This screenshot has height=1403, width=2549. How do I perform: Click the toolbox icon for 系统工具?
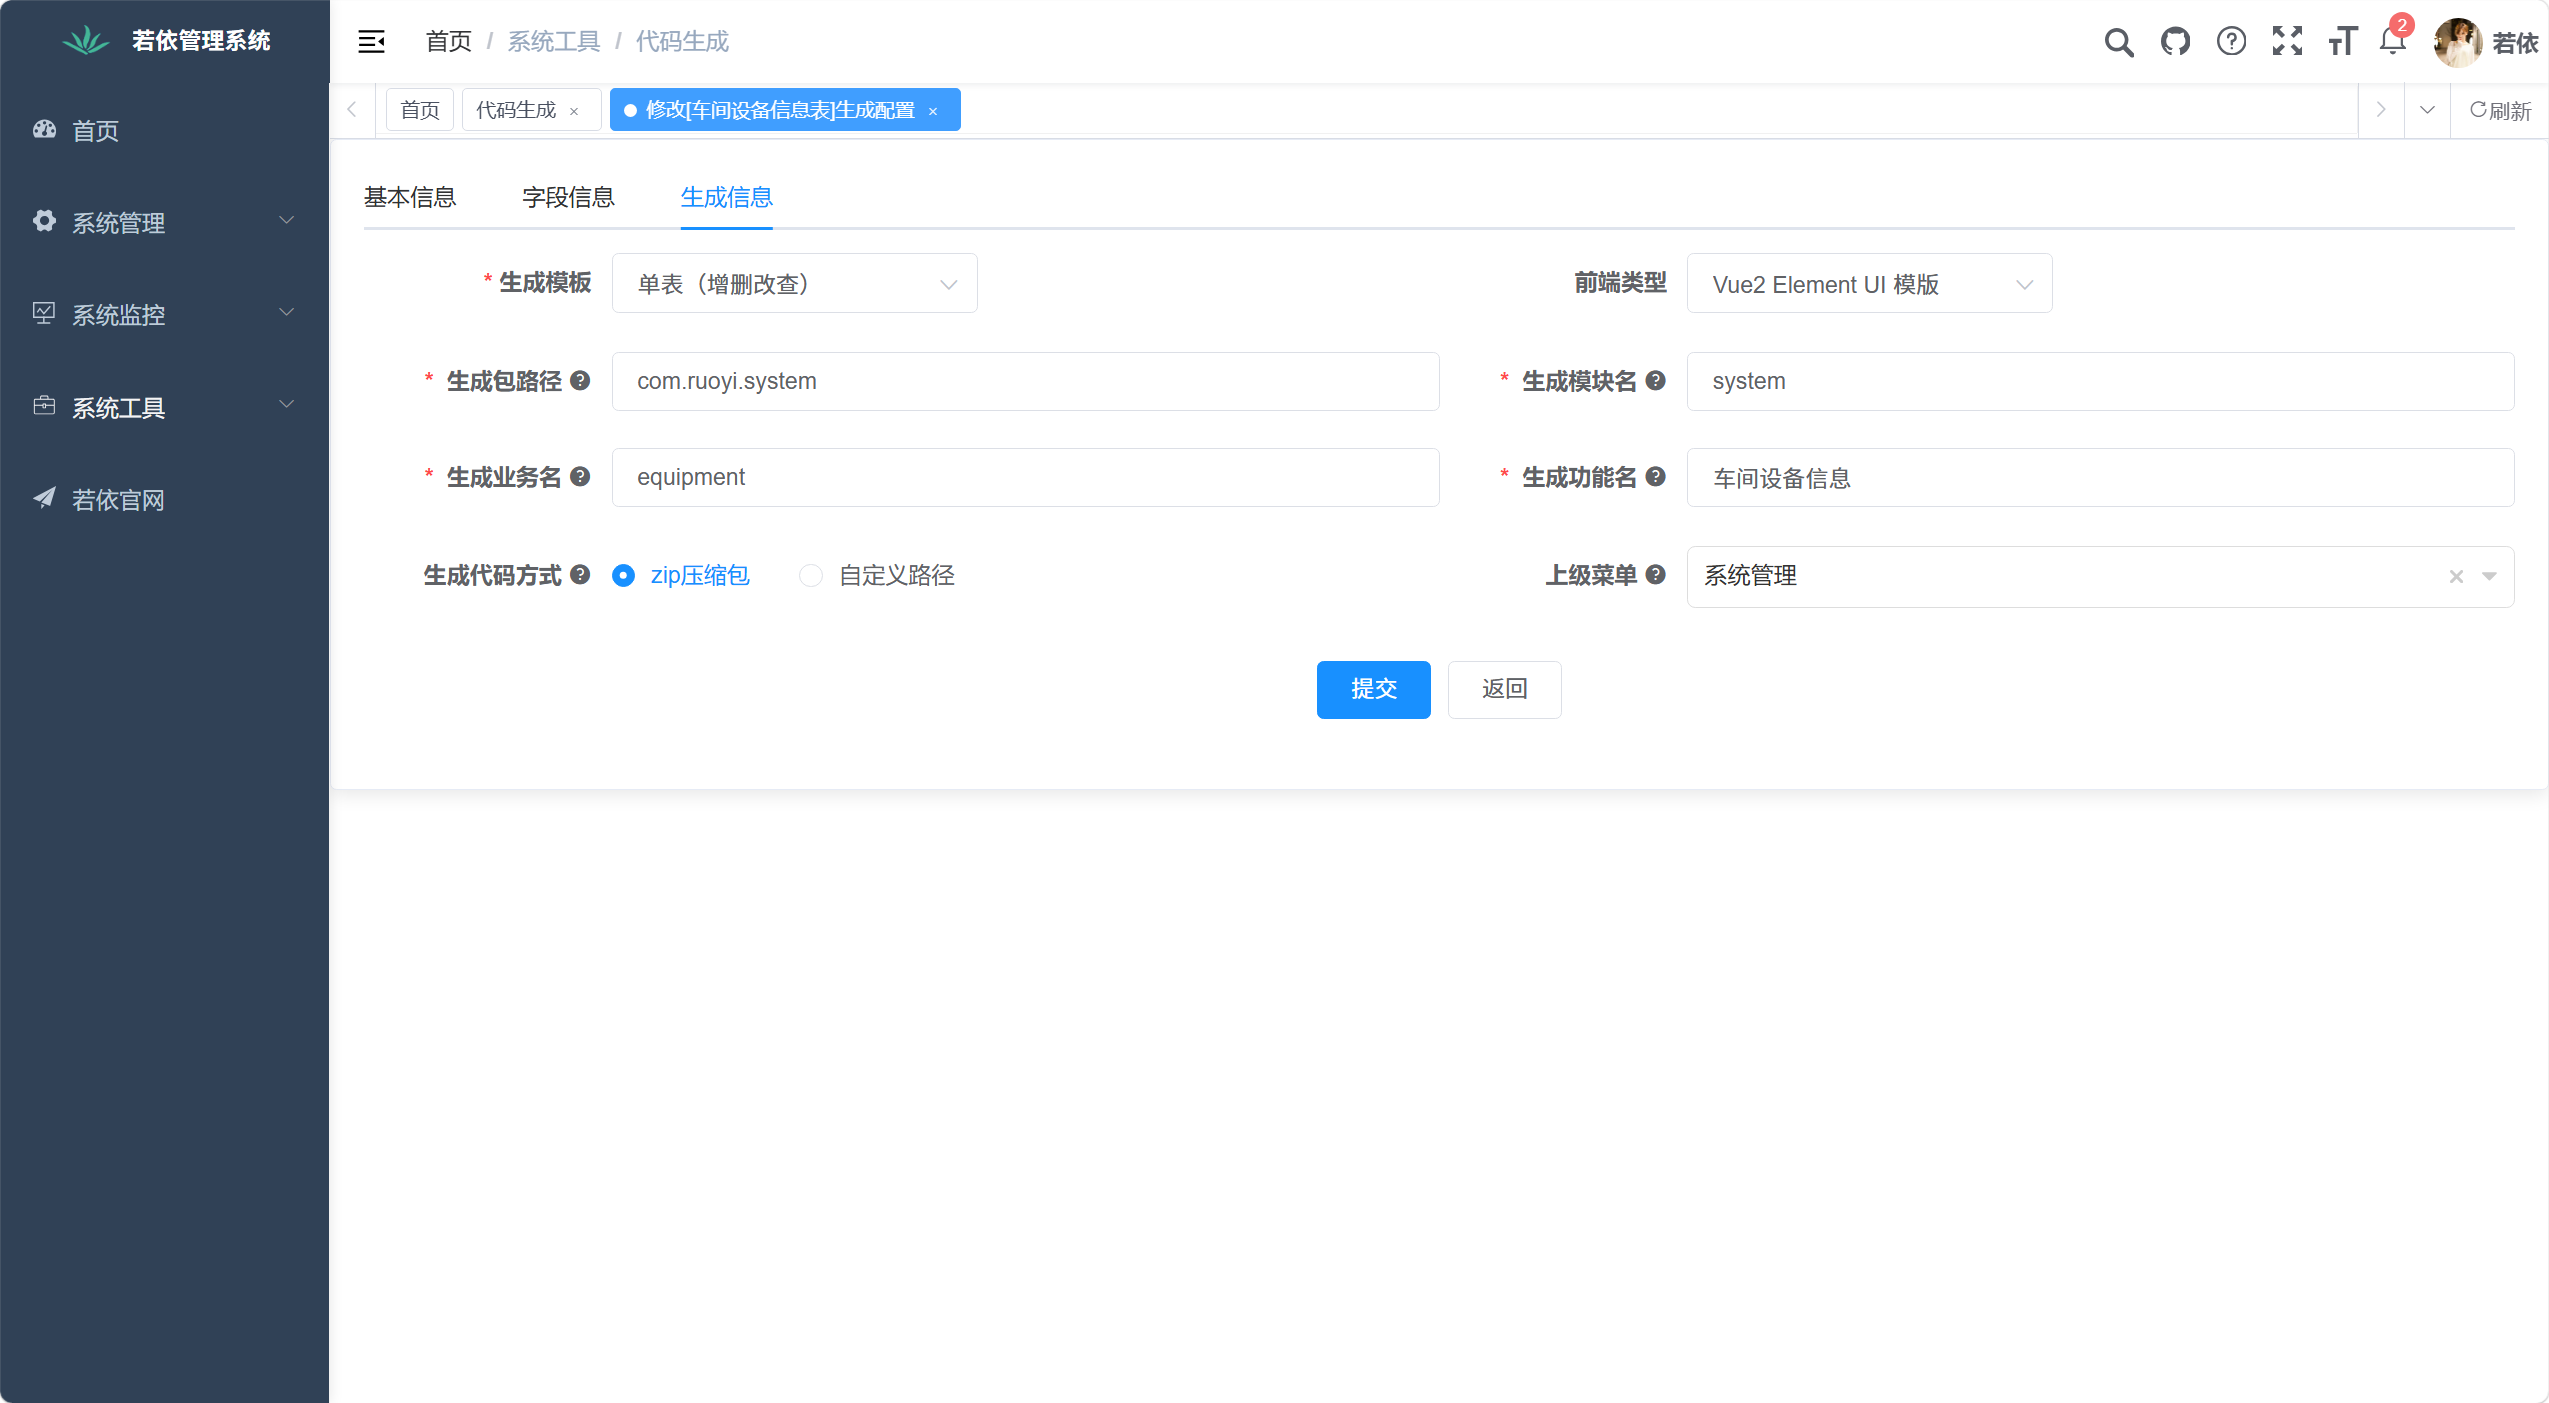click(x=44, y=405)
